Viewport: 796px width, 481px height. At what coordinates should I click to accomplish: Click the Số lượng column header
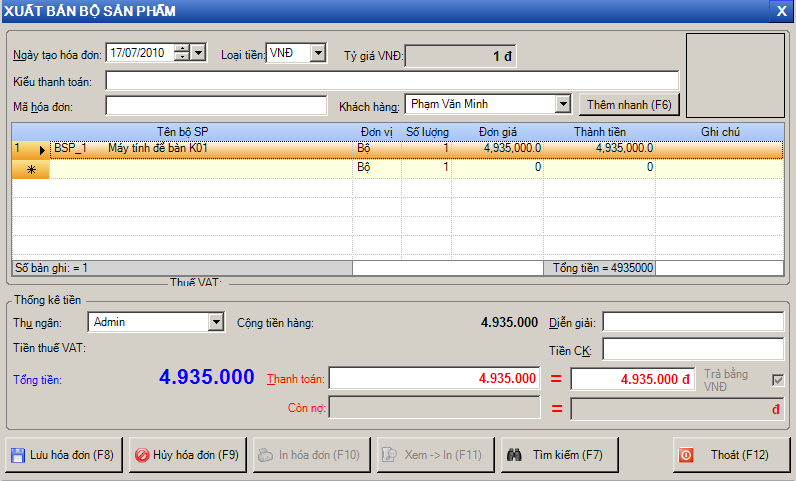[427, 132]
